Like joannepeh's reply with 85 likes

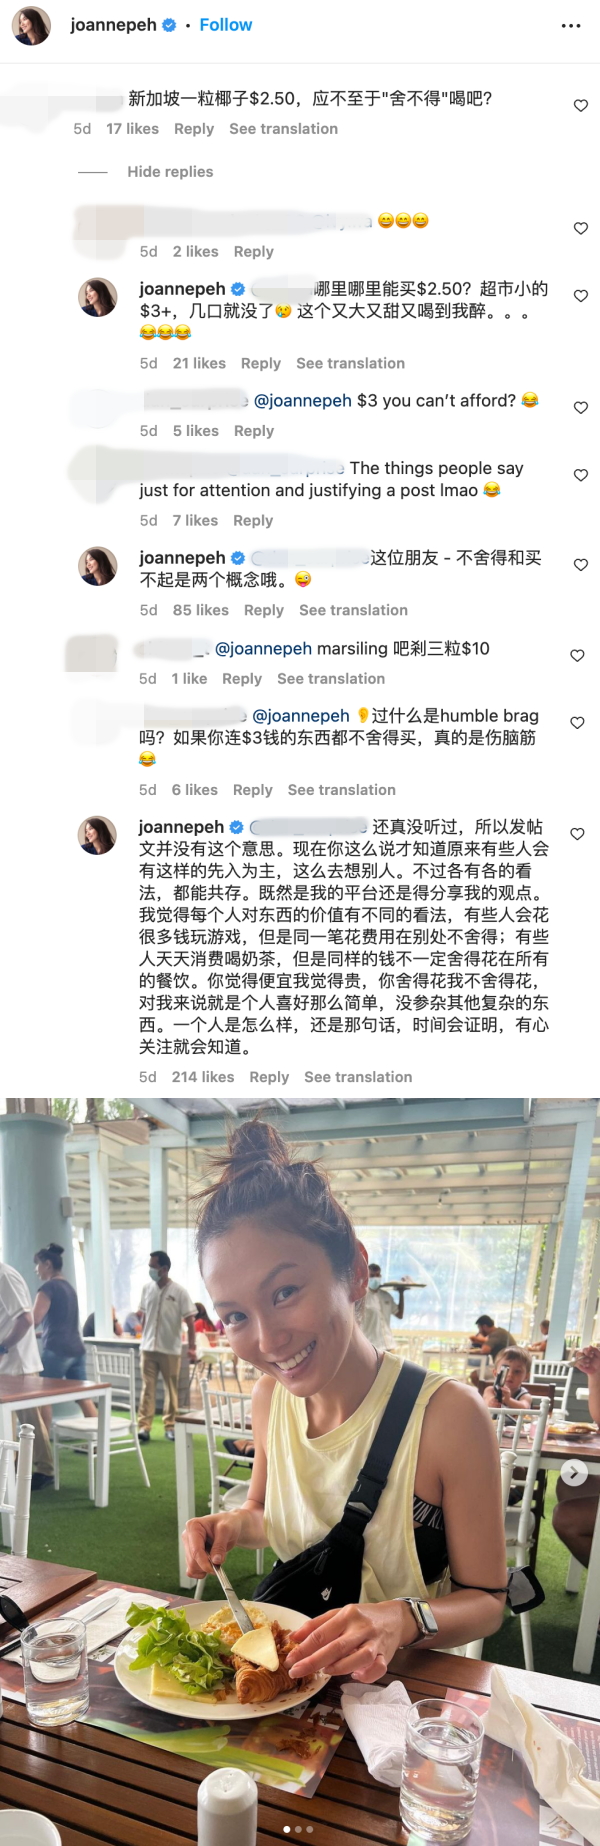click(x=580, y=565)
